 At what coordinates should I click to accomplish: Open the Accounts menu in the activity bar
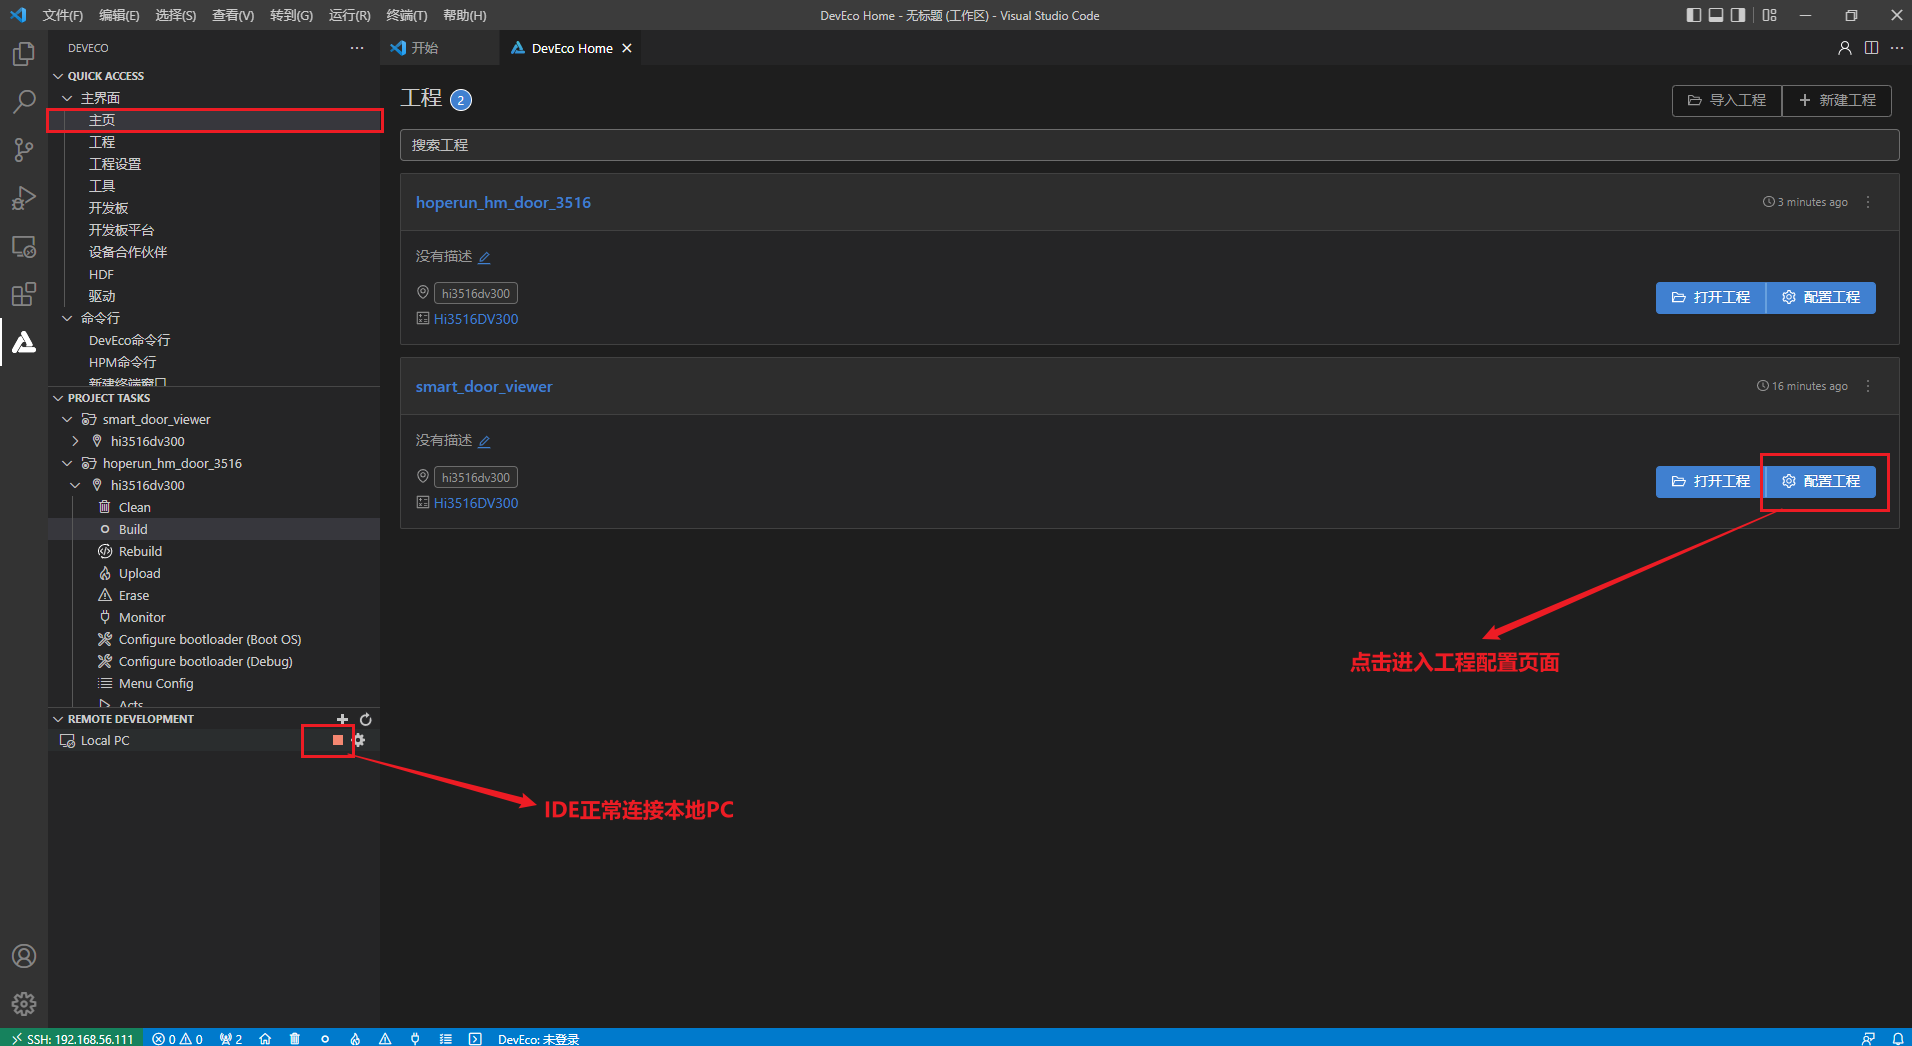pos(24,956)
